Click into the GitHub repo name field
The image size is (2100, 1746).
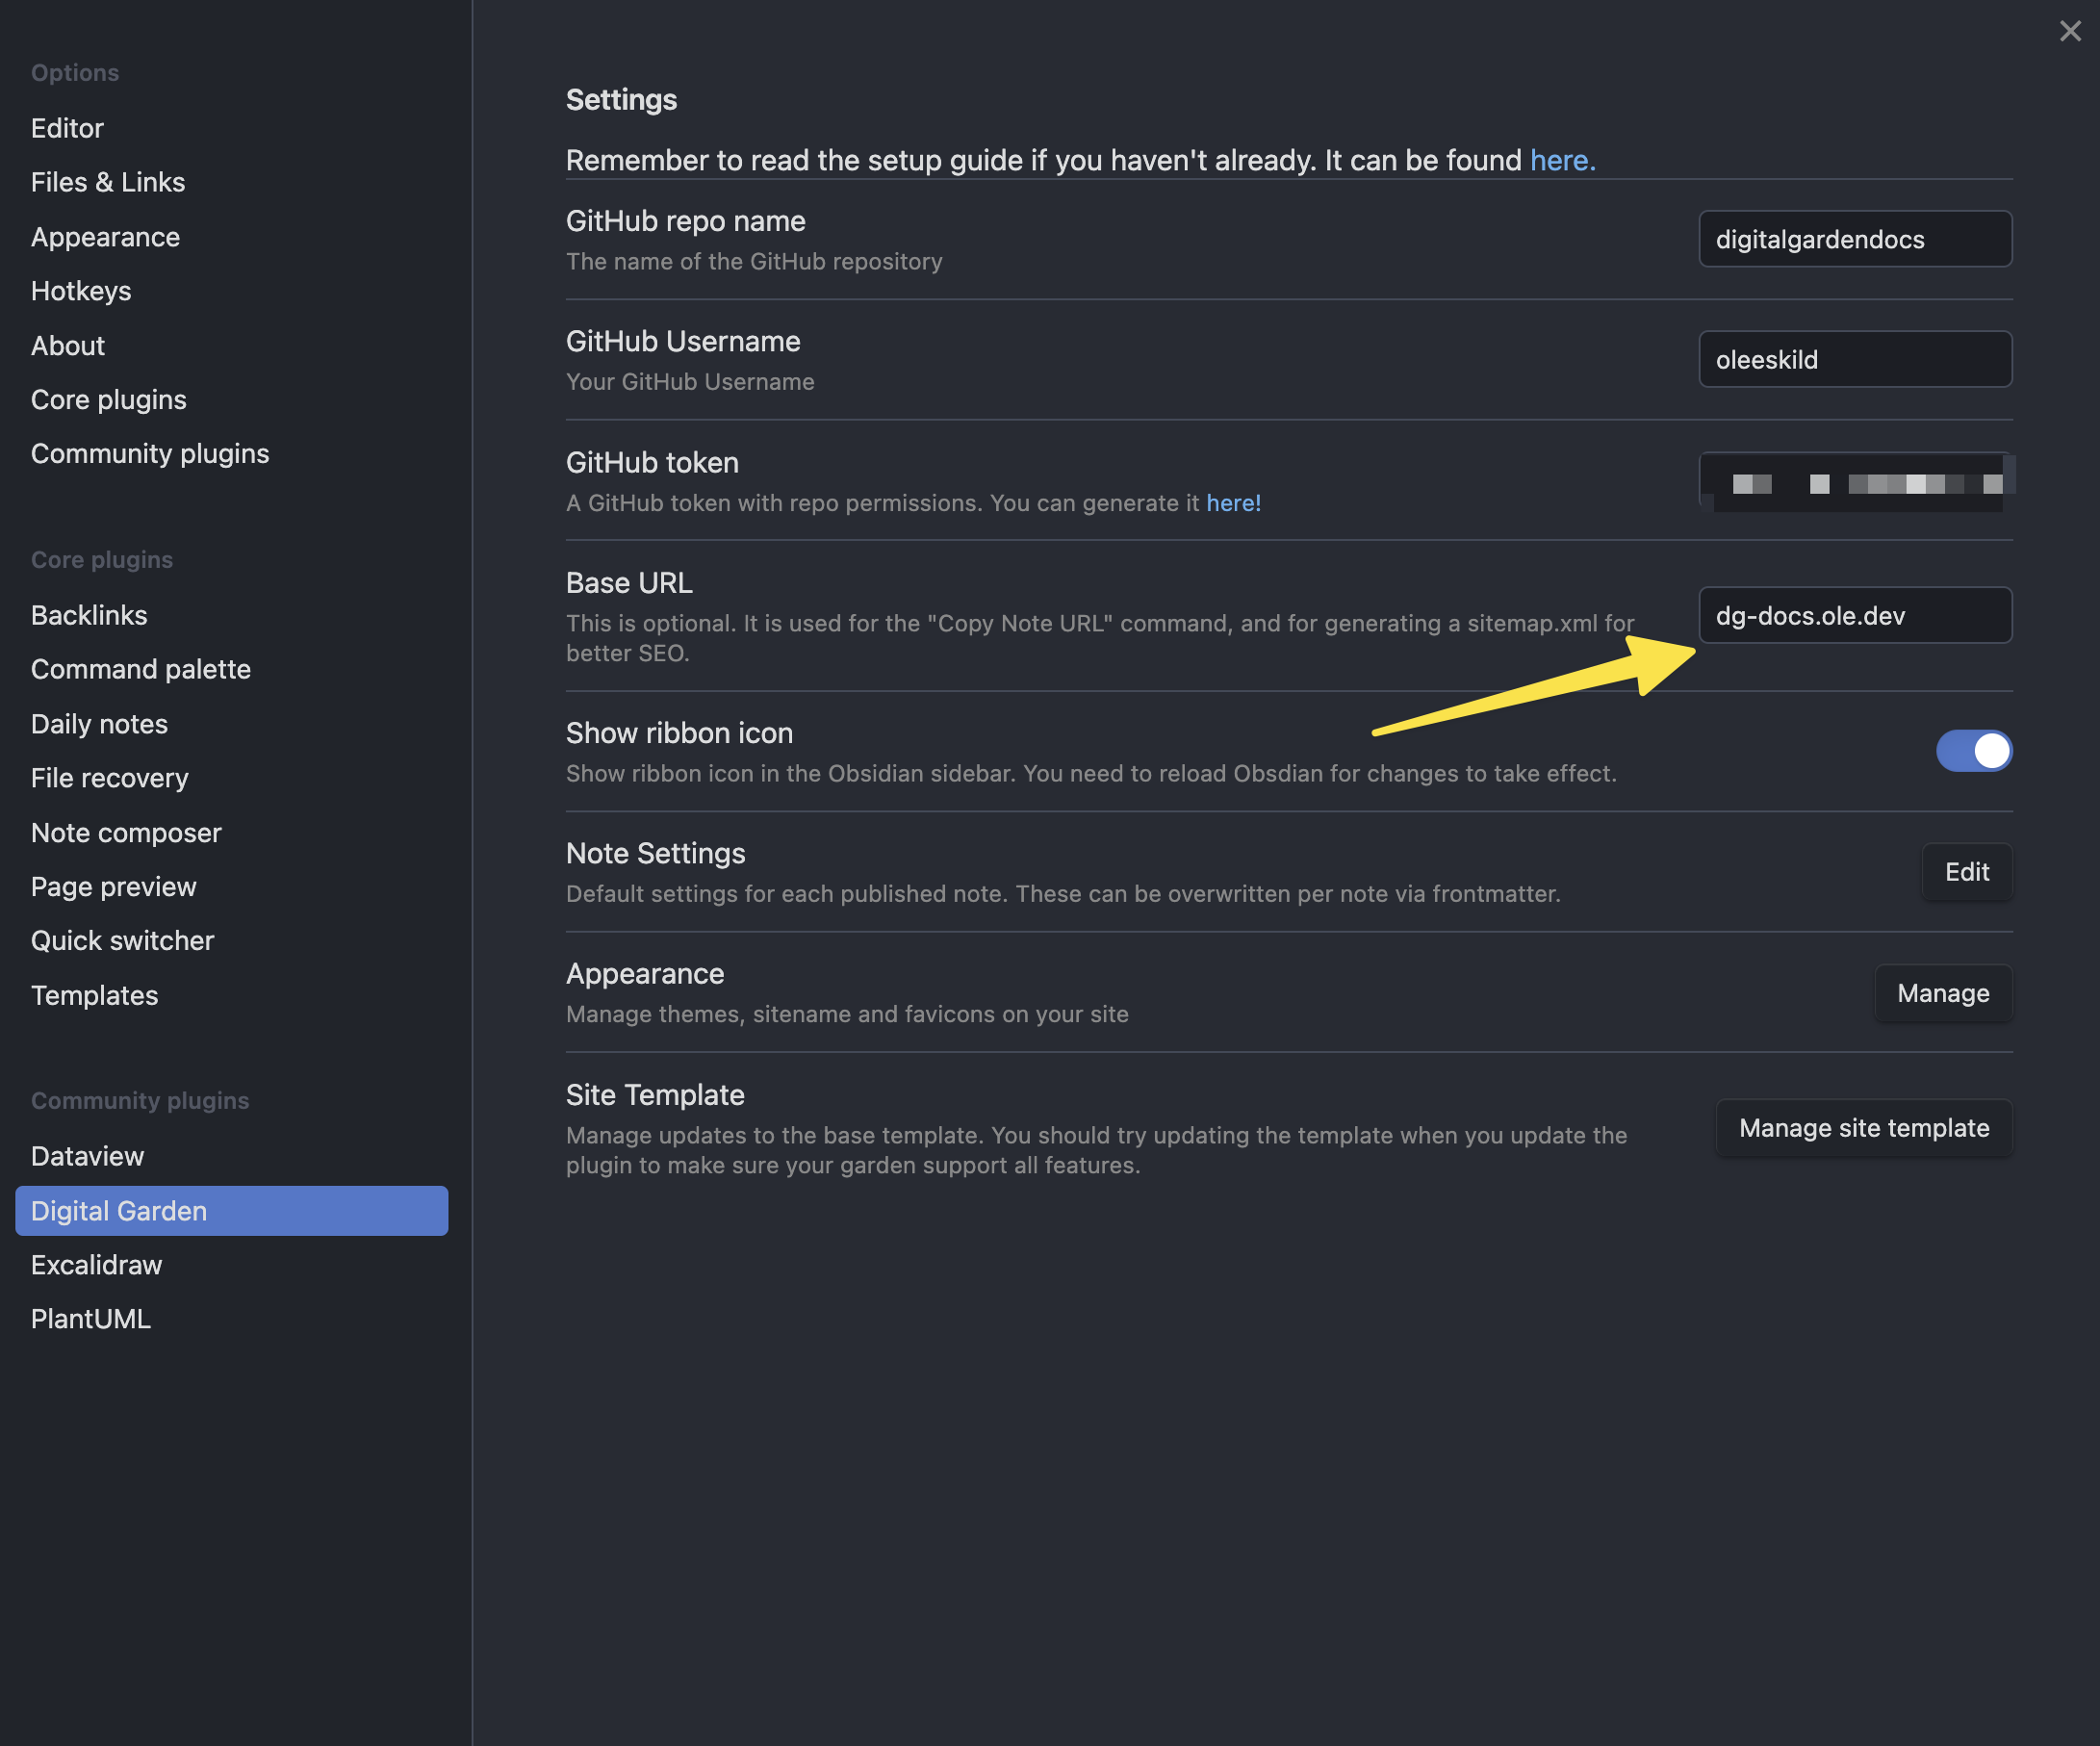1854,239
